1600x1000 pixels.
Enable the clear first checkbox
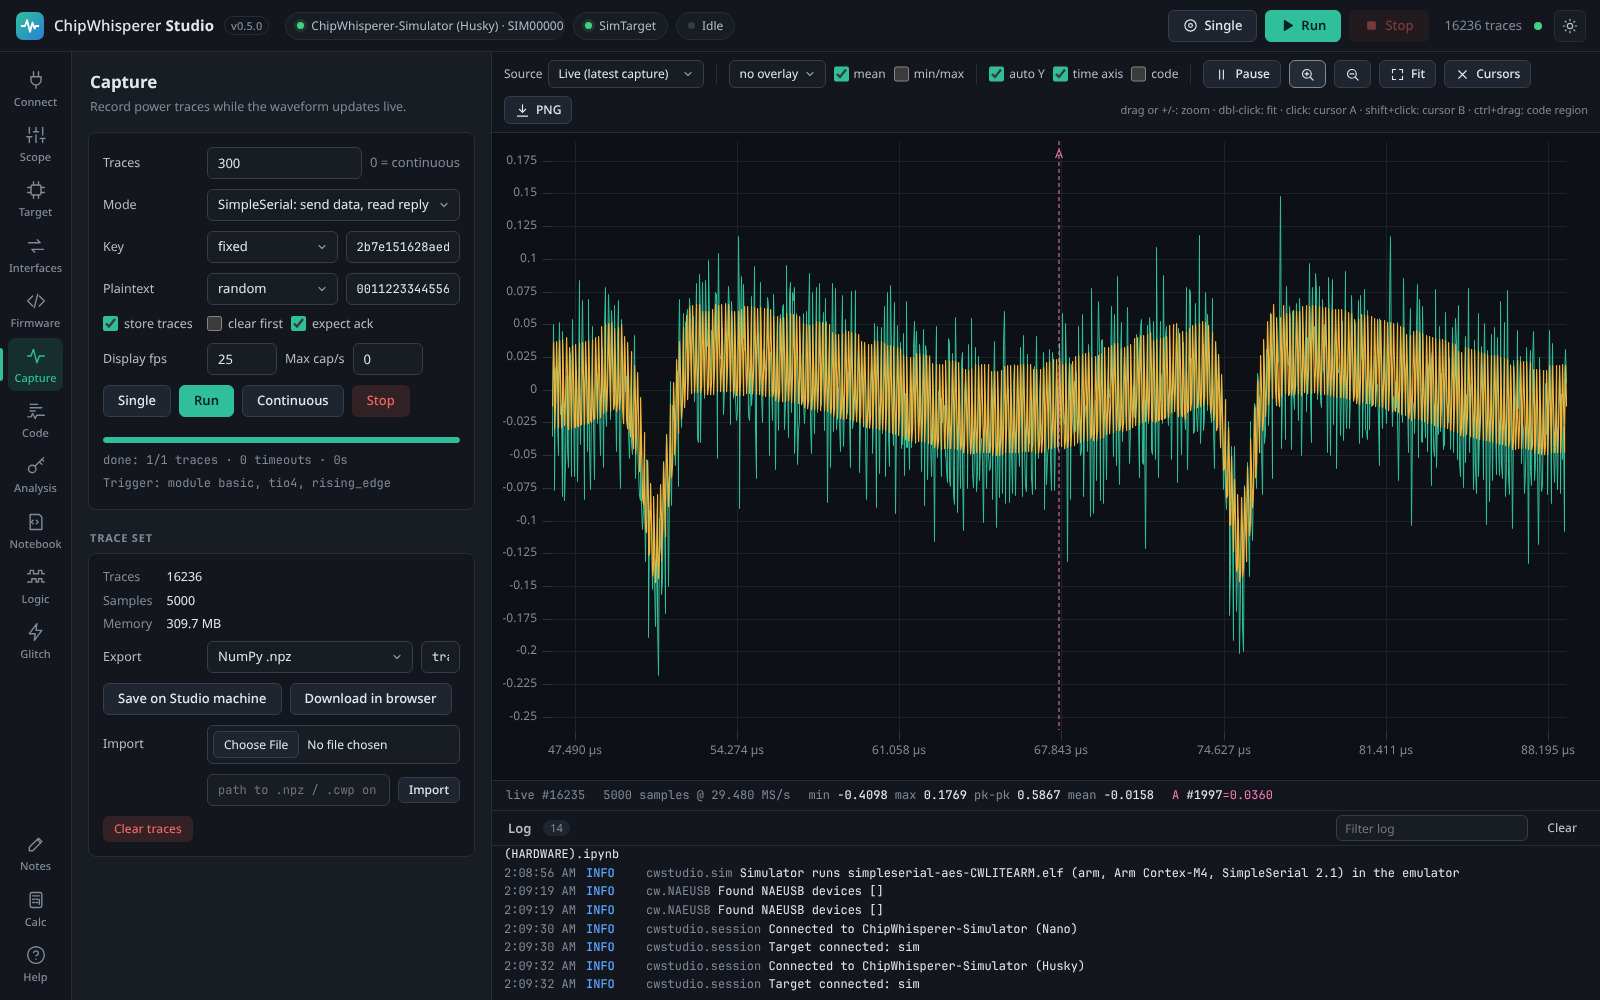click(214, 324)
